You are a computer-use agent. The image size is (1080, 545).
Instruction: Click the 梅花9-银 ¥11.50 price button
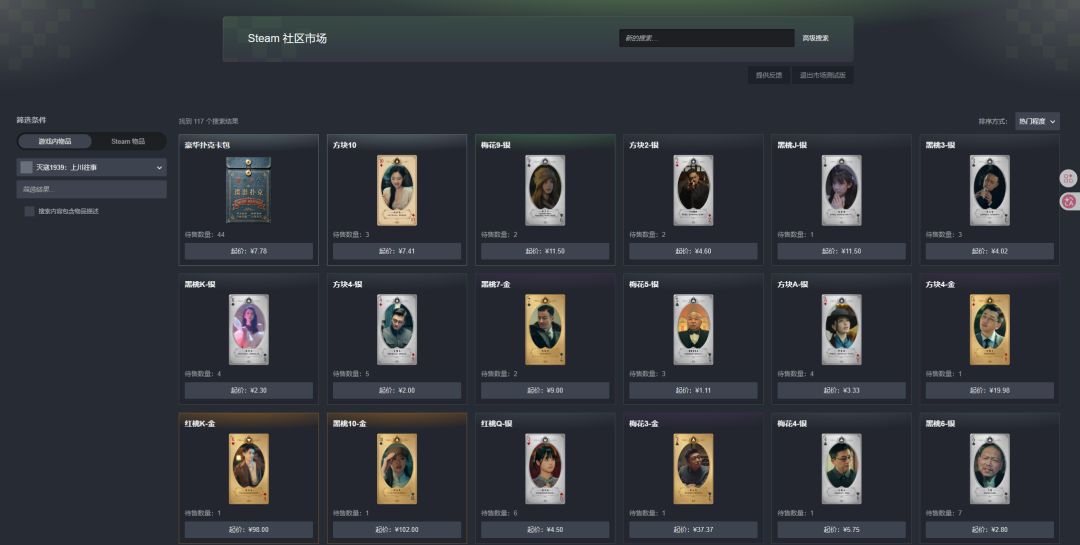545,251
